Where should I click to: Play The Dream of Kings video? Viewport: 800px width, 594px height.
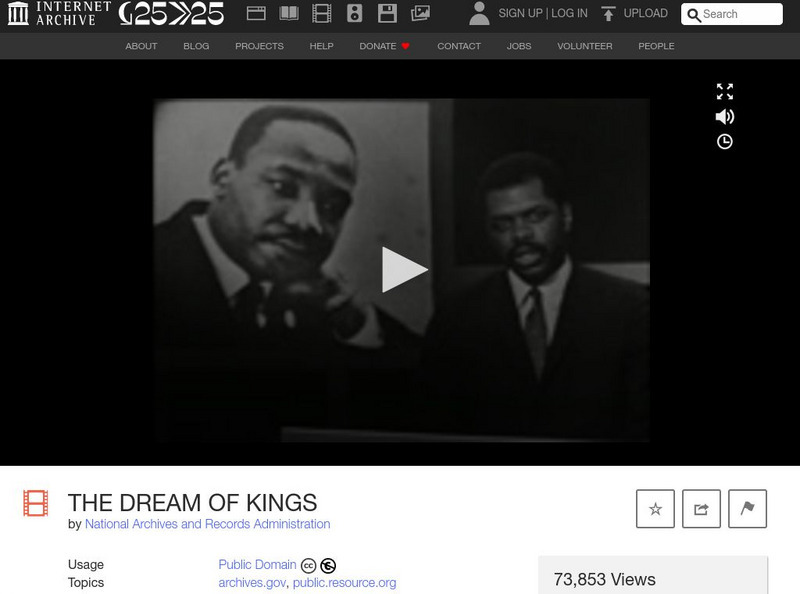tap(405, 269)
